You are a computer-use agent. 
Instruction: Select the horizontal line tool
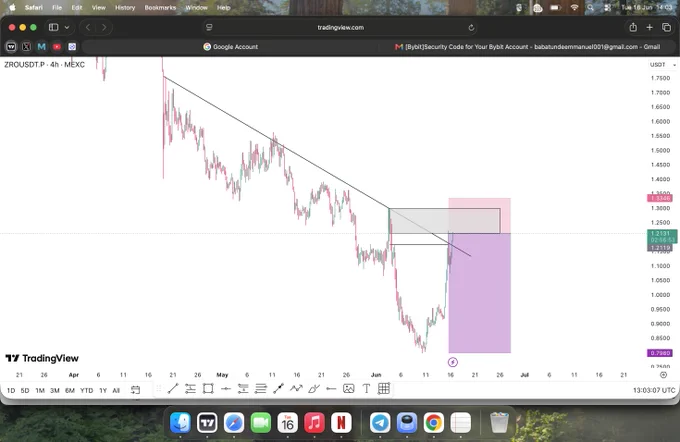(x=226, y=389)
